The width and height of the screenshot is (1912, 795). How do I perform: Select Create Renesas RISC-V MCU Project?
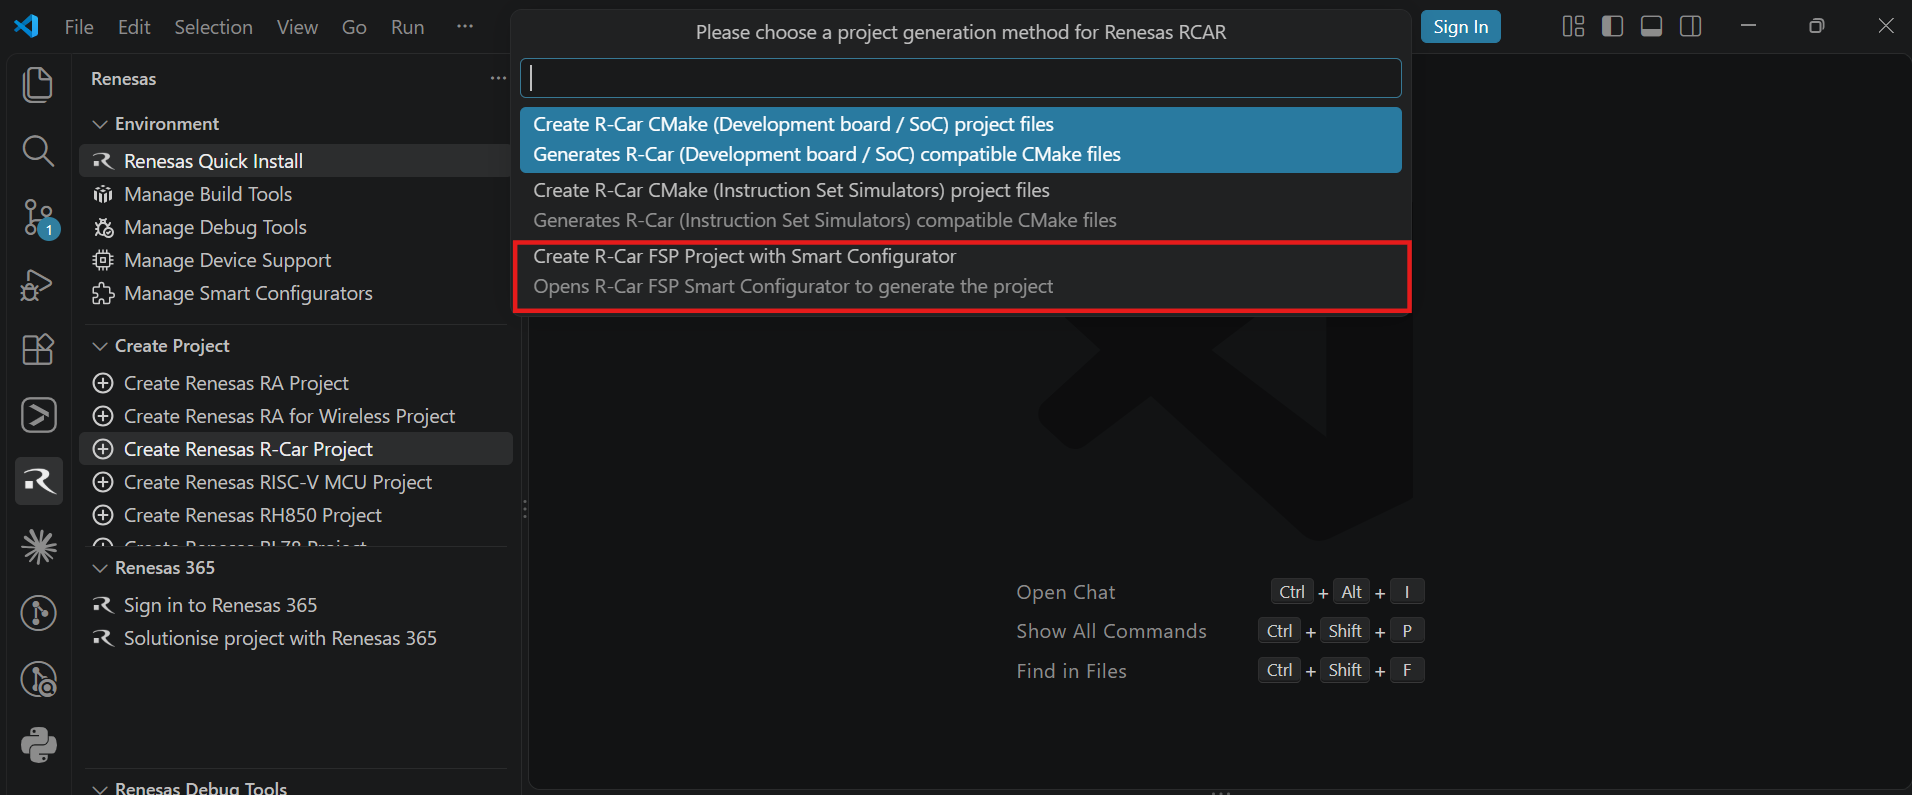(x=295, y=482)
